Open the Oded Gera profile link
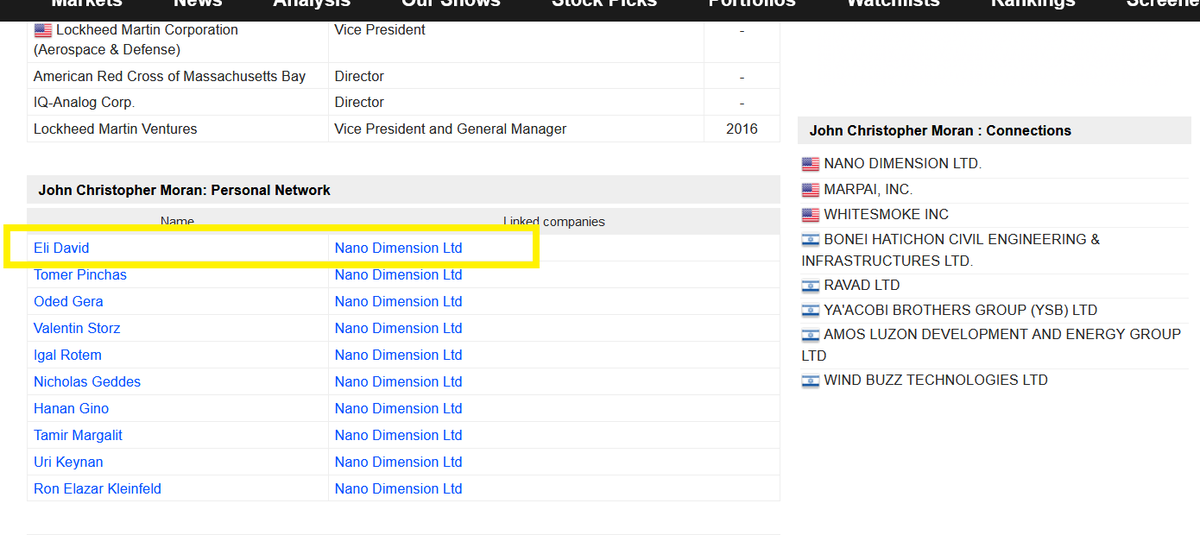Viewport: 1200px width, 535px height. [x=68, y=302]
